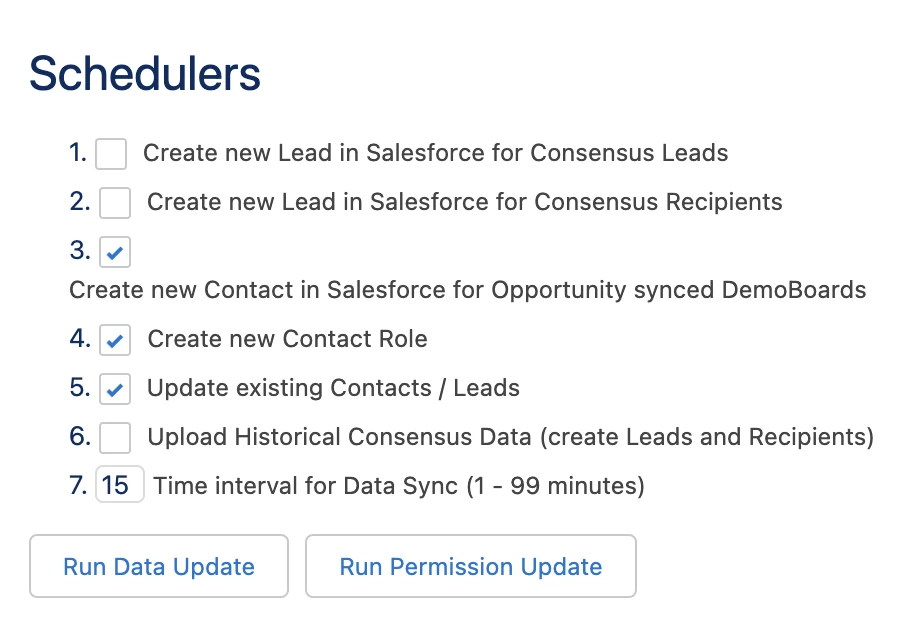The height and width of the screenshot is (636, 910).
Task: Focus the Data Sync time interval field
Action: click(120, 487)
